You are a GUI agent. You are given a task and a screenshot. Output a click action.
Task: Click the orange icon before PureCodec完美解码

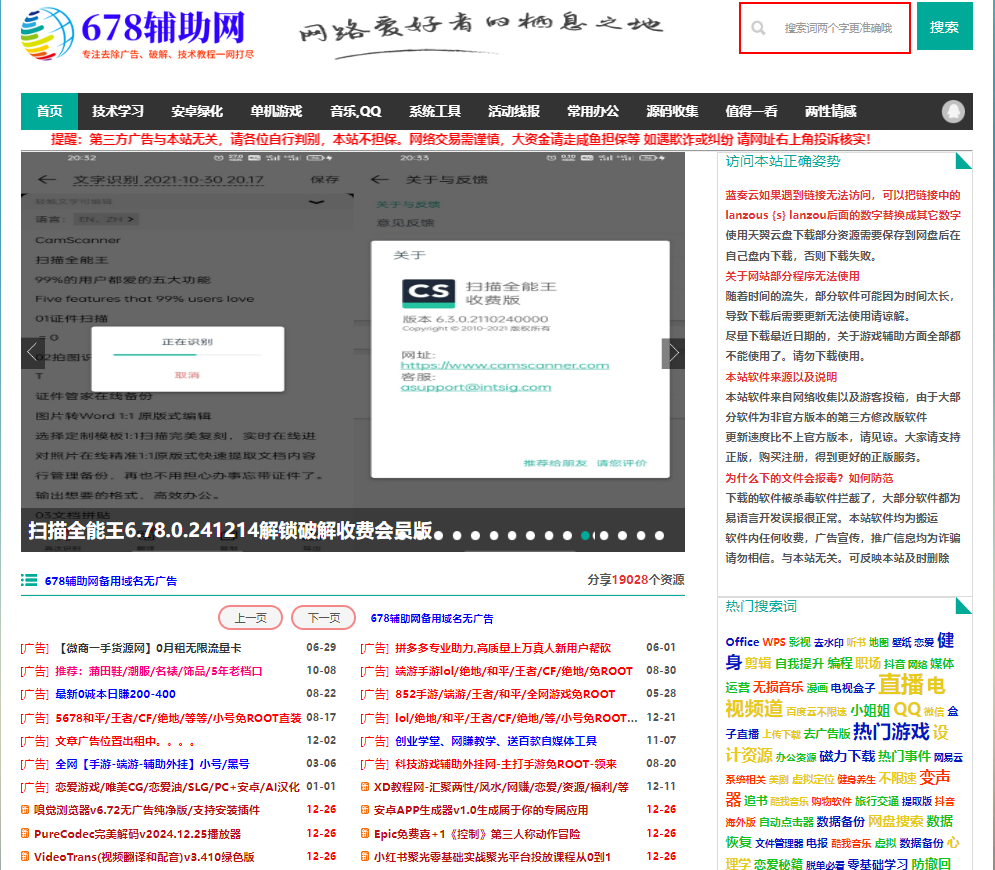click(x=25, y=833)
